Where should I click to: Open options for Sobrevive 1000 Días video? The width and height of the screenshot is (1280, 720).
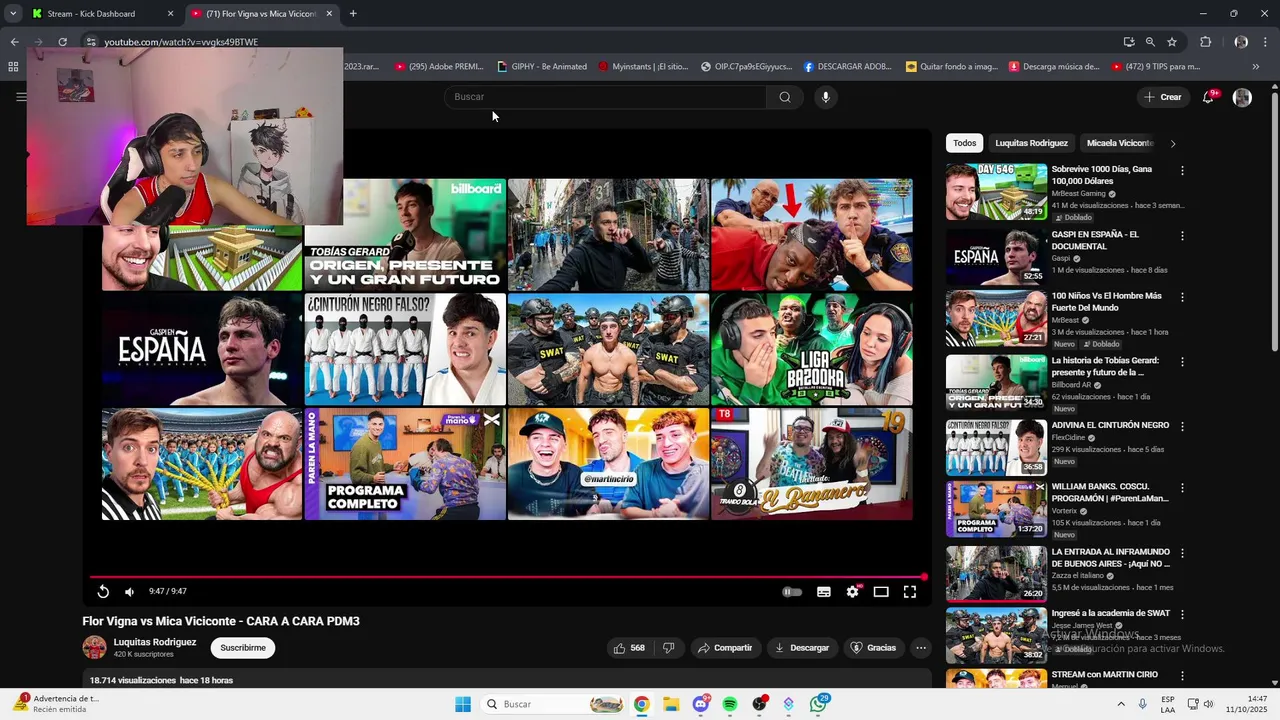(1182, 171)
